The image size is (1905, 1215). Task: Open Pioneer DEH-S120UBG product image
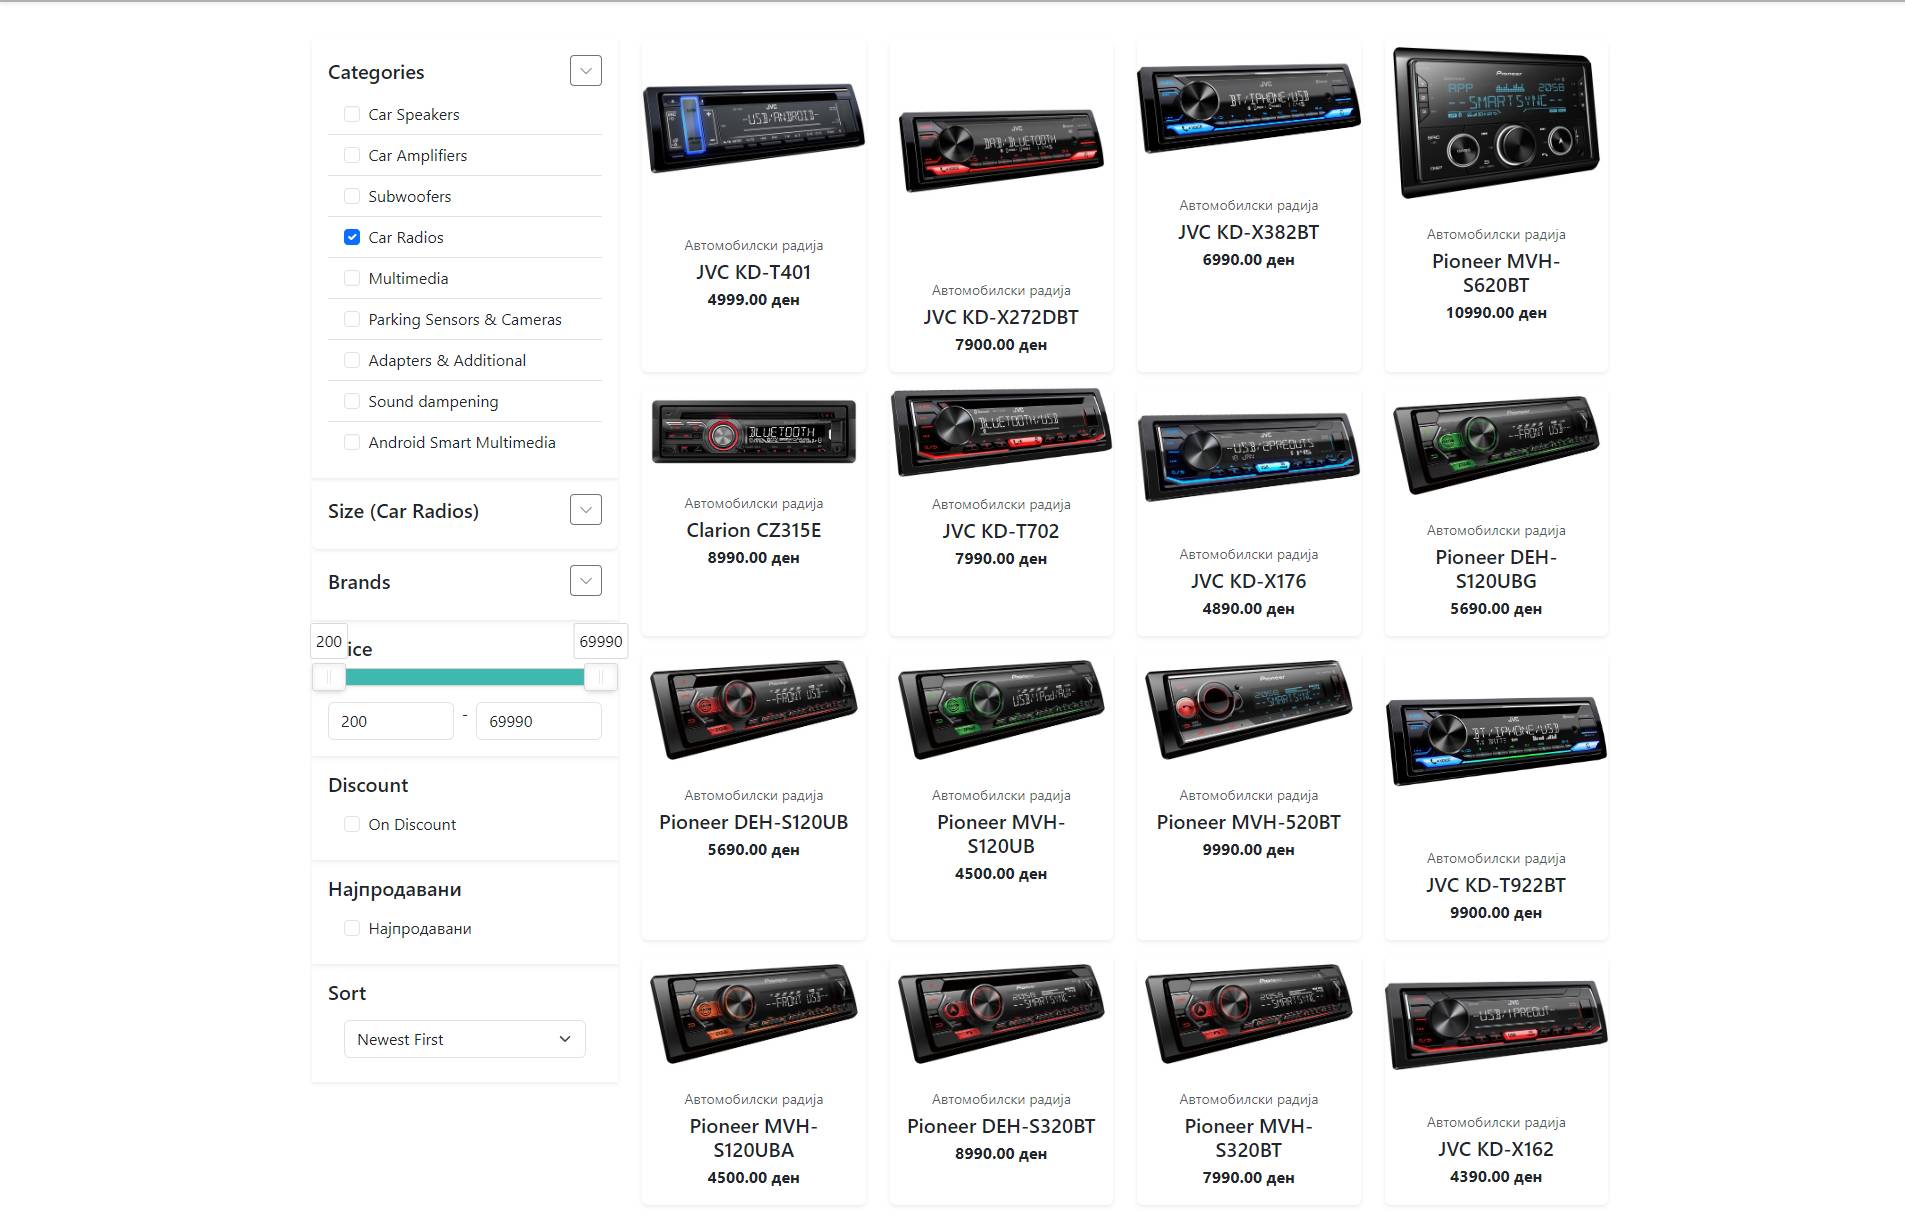(x=1496, y=445)
